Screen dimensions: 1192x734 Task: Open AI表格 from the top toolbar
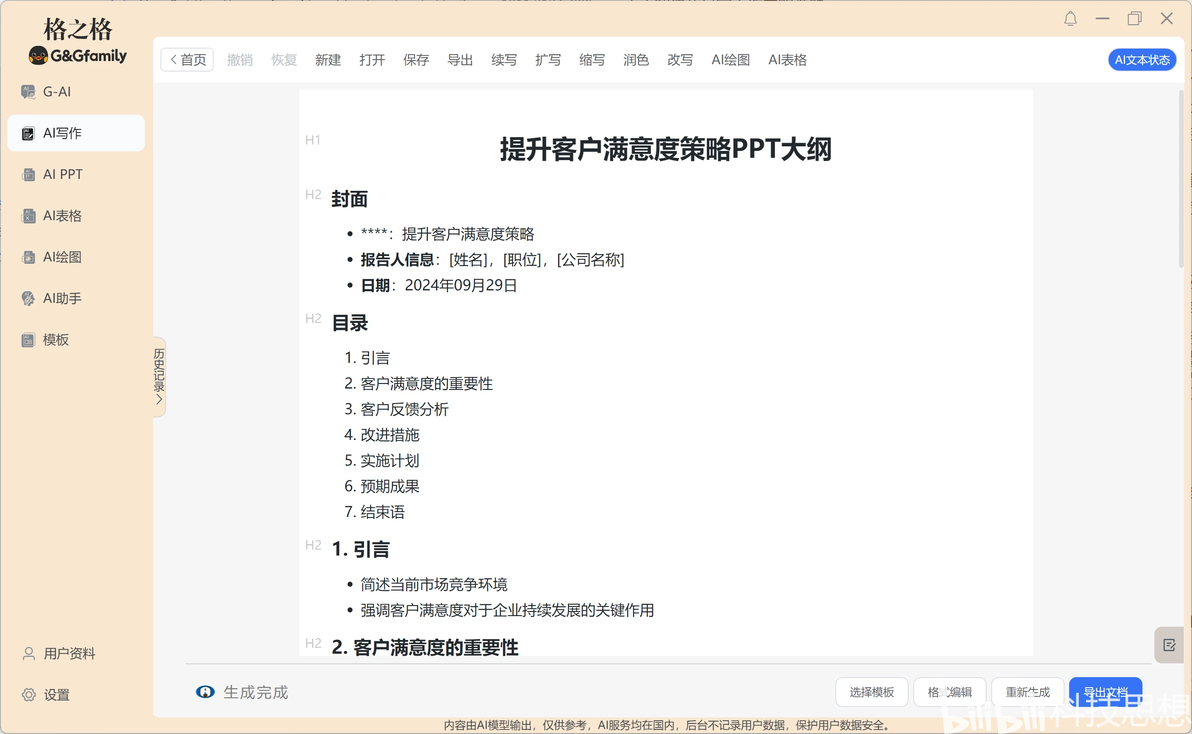(x=788, y=60)
